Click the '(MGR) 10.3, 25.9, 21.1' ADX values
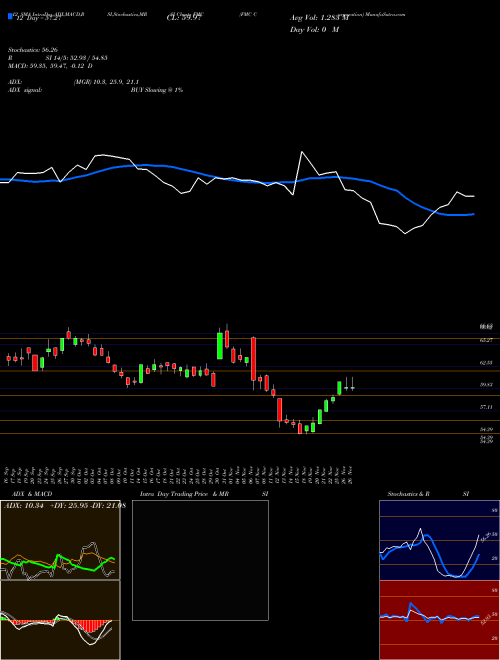The image size is (500, 660). (x=106, y=82)
